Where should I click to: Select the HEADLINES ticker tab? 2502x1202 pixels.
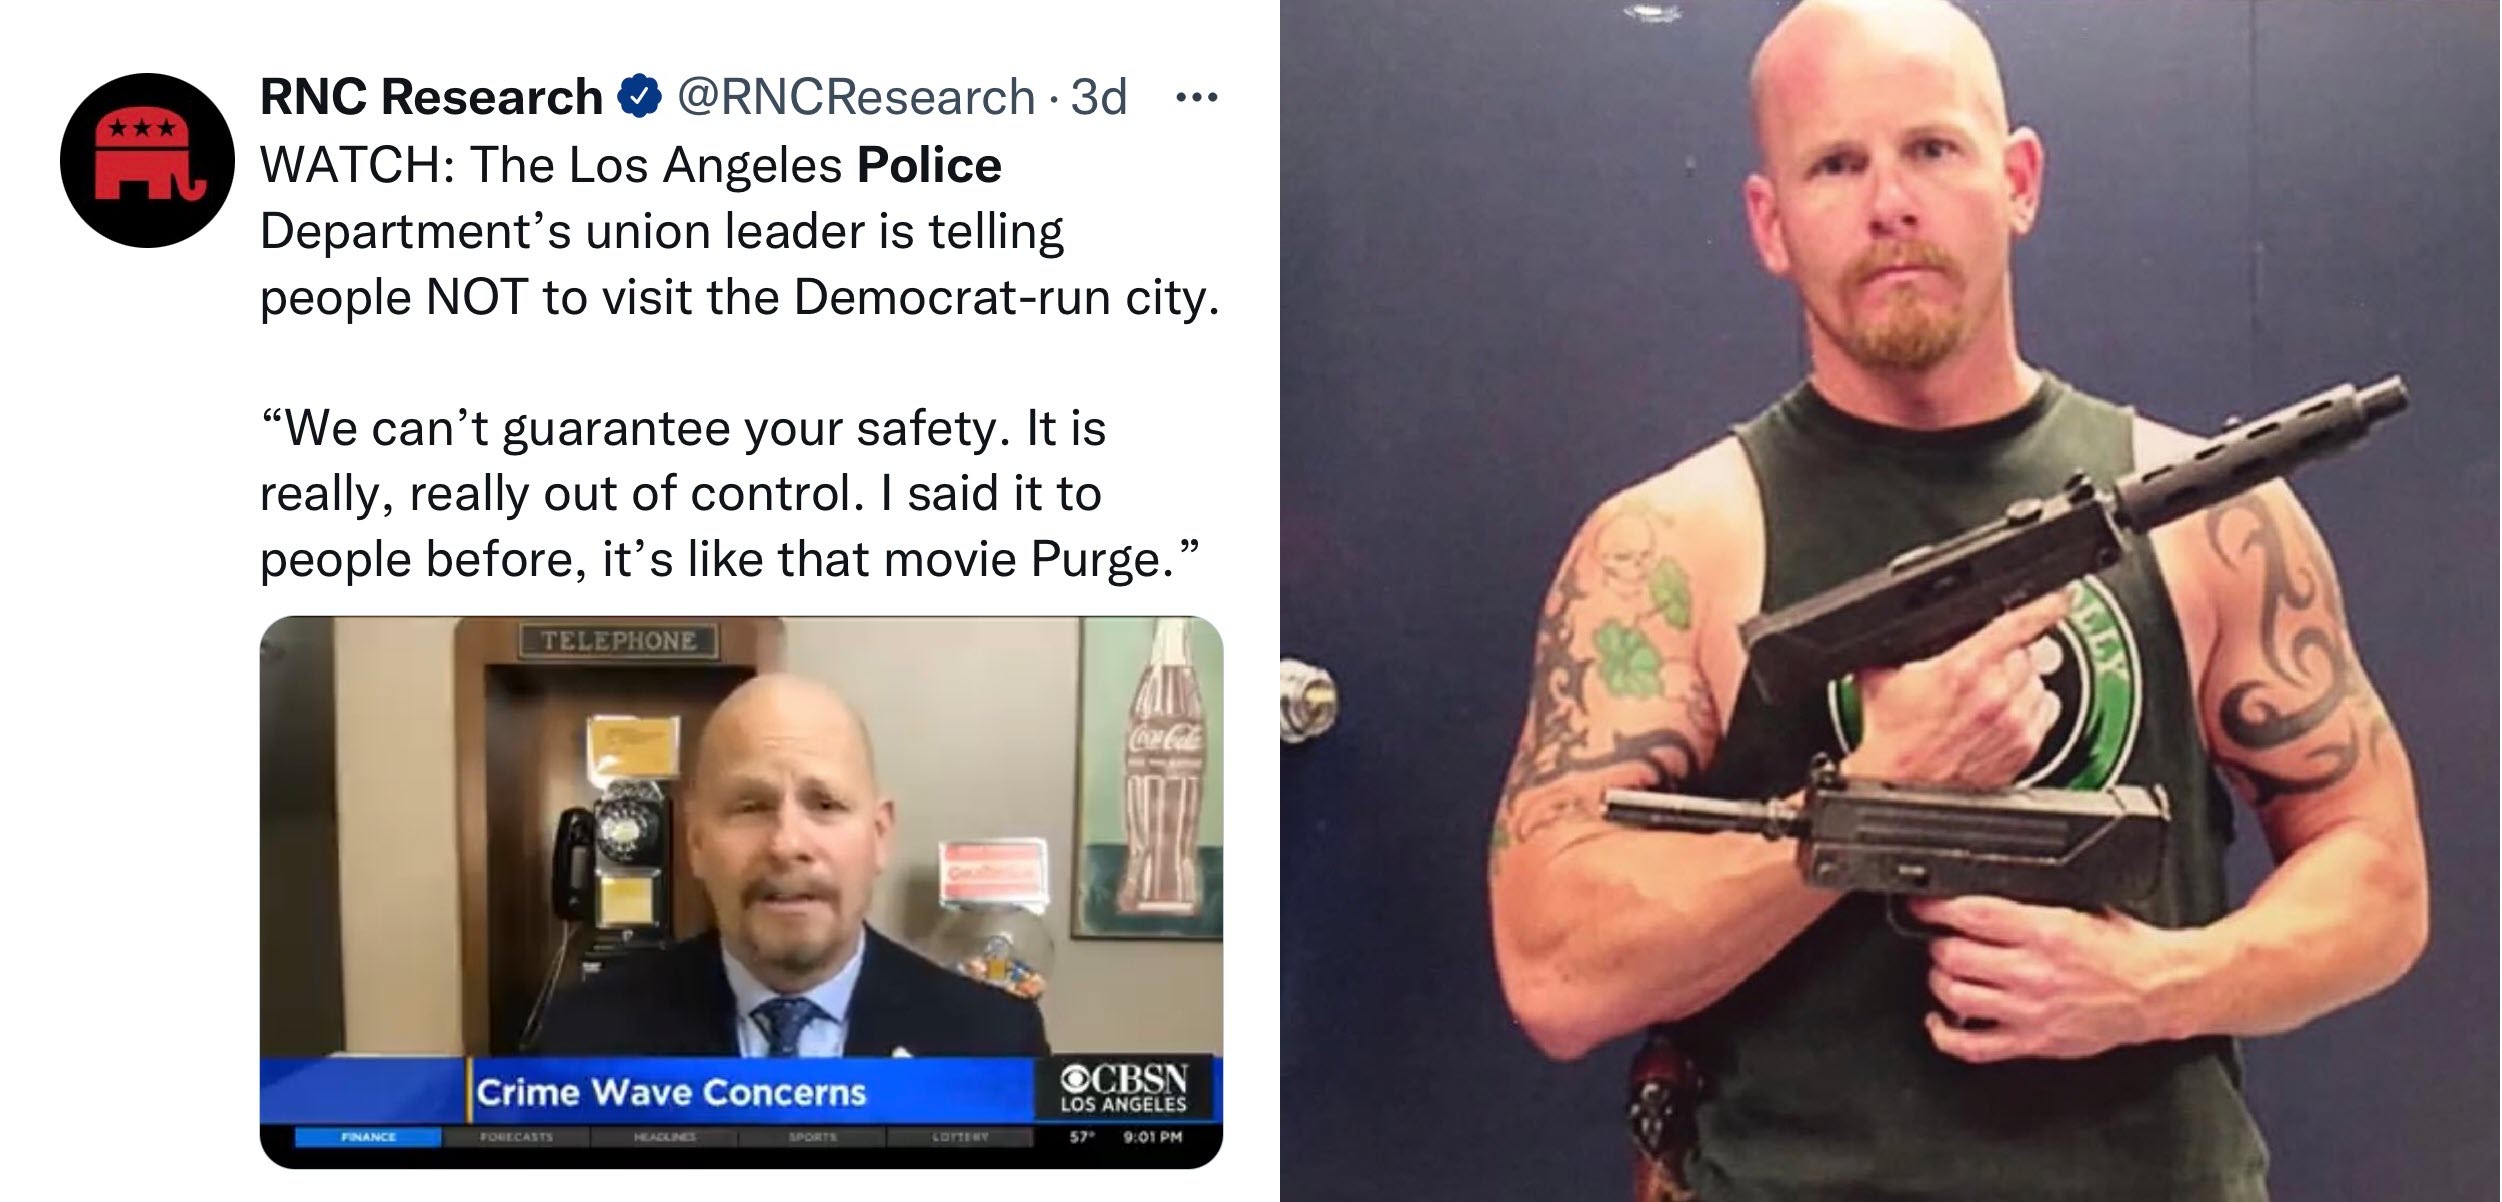pyautogui.click(x=664, y=1137)
